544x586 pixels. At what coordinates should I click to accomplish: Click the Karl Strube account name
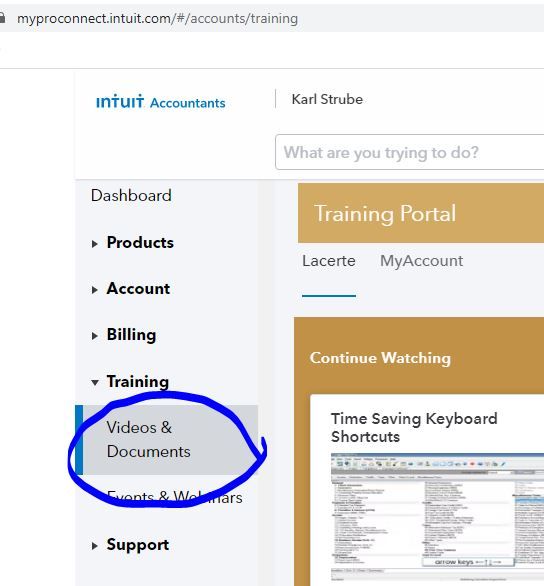(327, 99)
